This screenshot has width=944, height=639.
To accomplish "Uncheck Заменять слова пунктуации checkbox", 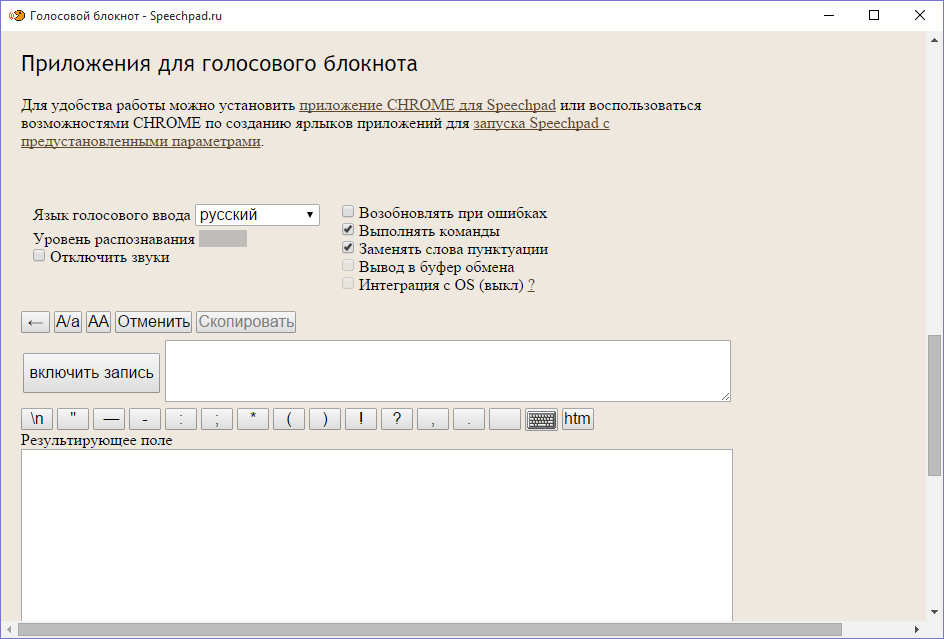I will [348, 248].
